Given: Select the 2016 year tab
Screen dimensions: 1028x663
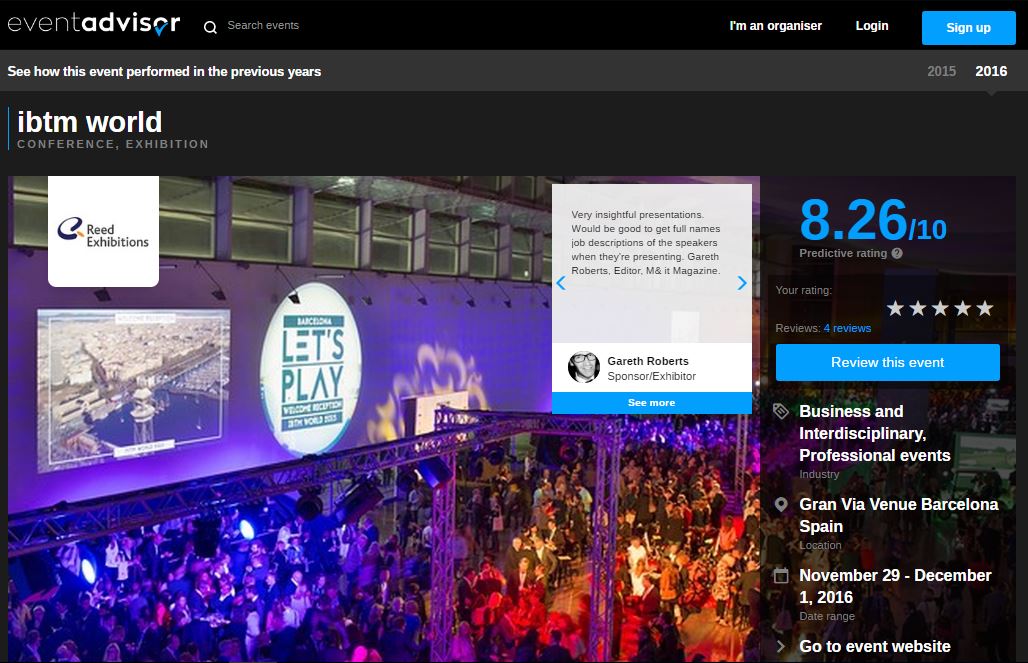Looking at the screenshot, I should coord(991,71).
